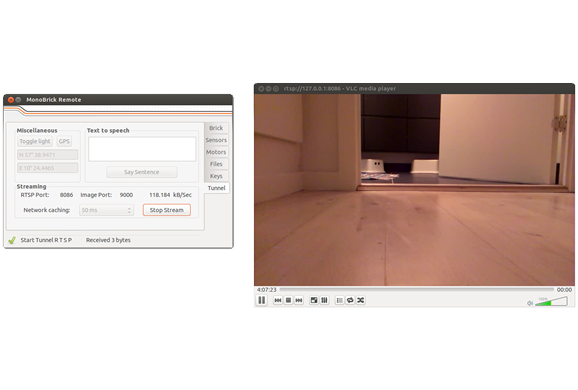Click the Text to speech input box
This screenshot has height=390, width=578.
click(142, 149)
